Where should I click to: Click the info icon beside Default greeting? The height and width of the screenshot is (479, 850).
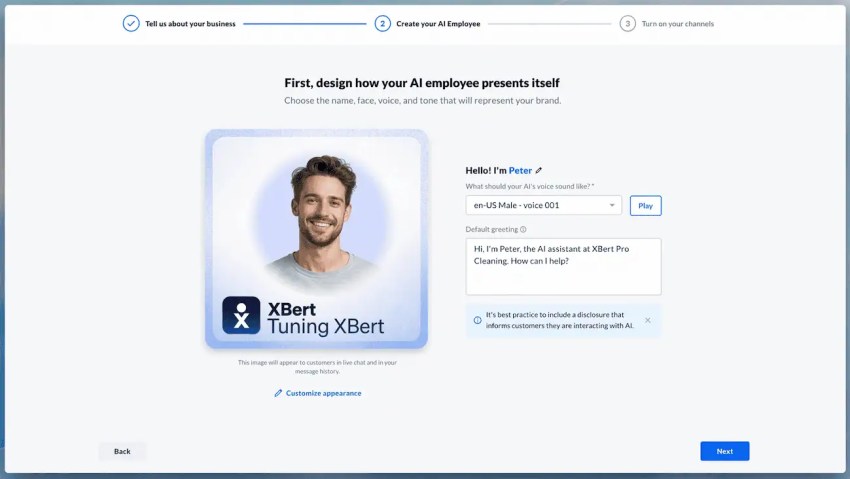pos(523,229)
